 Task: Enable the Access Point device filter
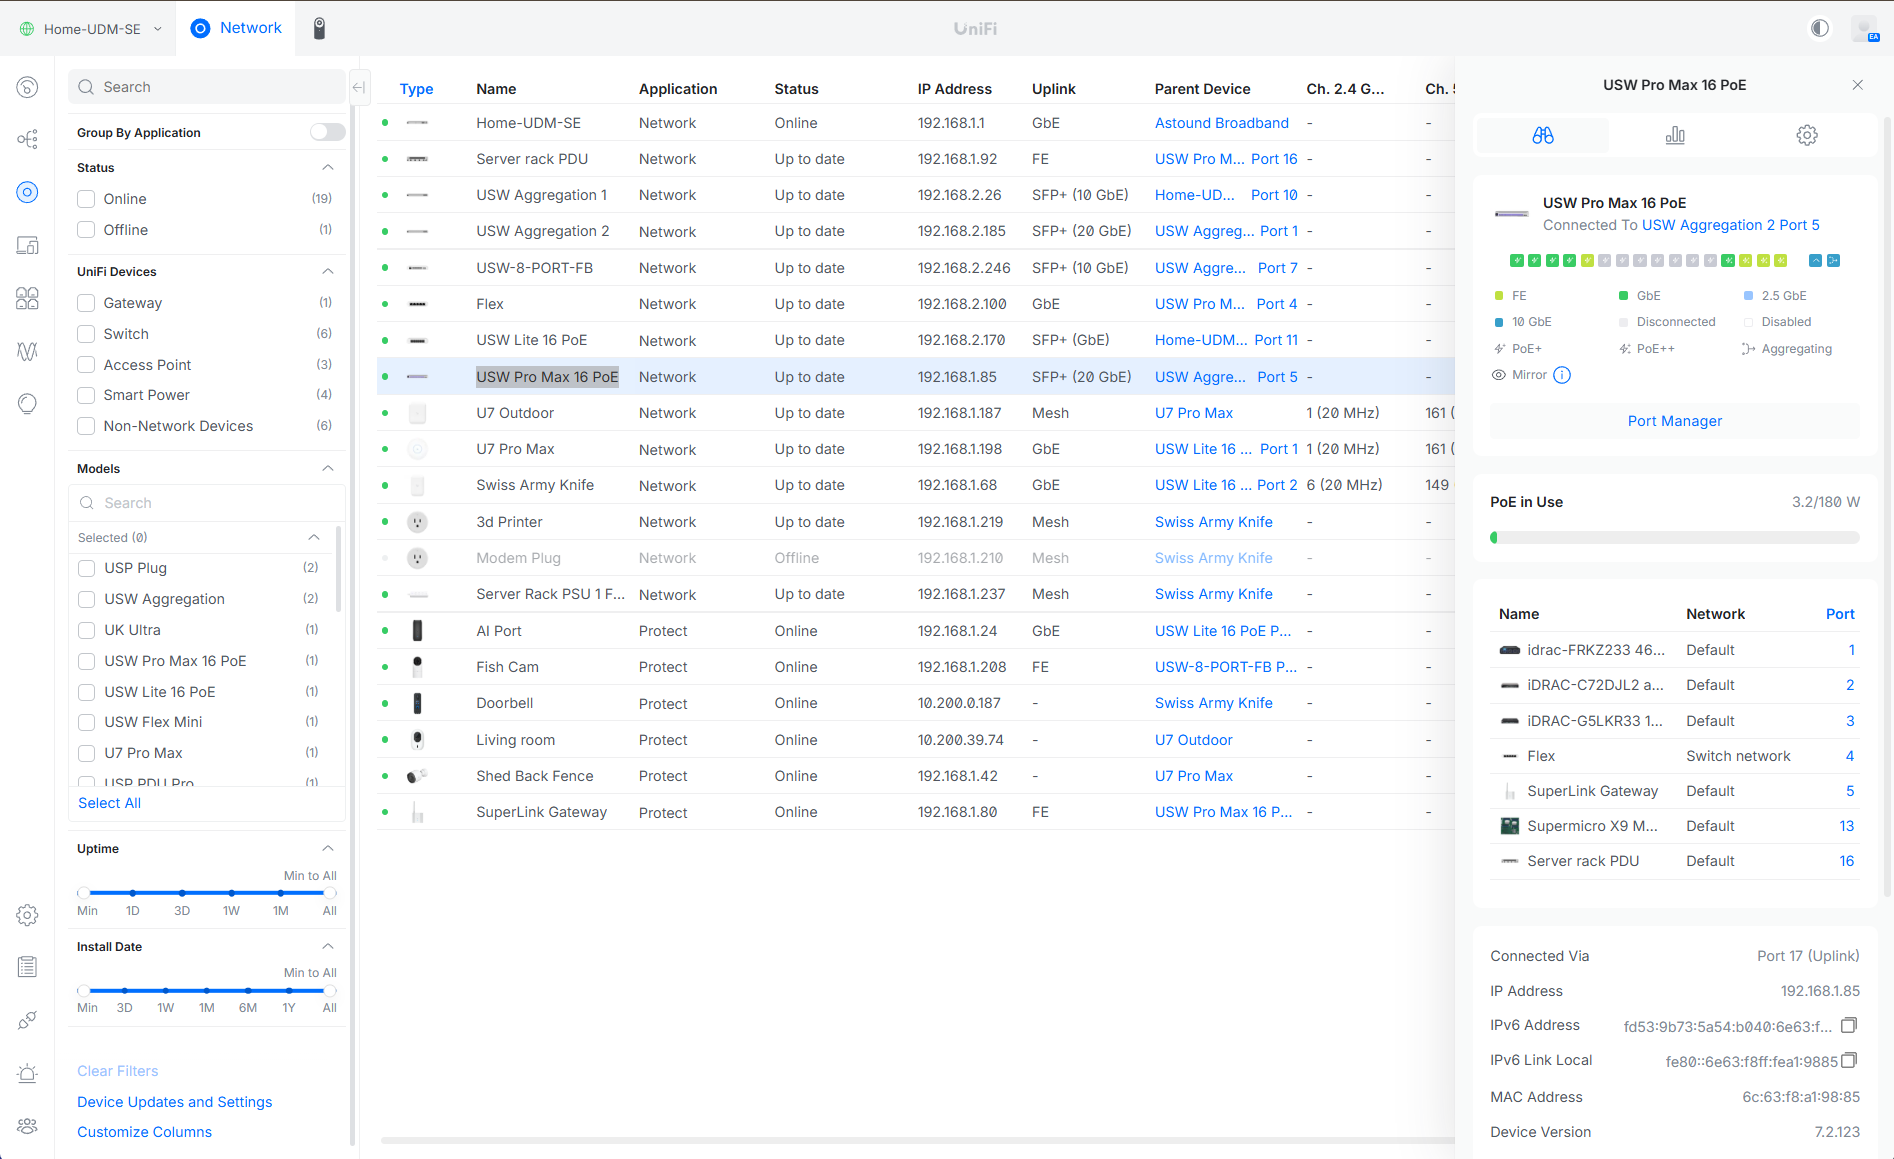87,365
